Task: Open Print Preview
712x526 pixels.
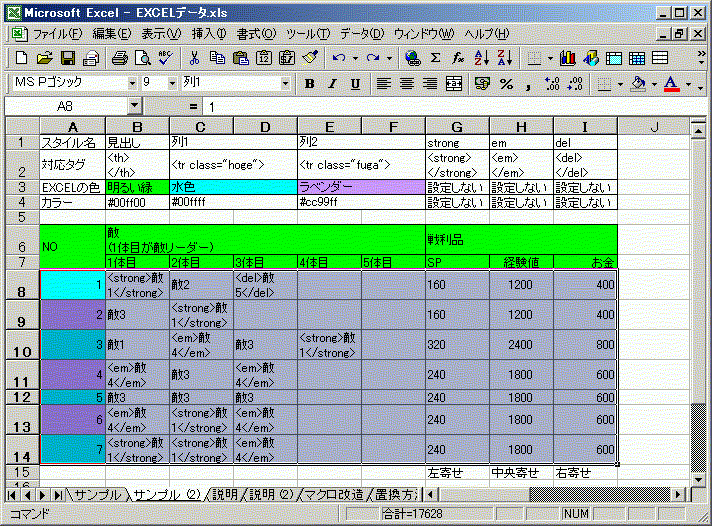Action: pyautogui.click(x=143, y=58)
